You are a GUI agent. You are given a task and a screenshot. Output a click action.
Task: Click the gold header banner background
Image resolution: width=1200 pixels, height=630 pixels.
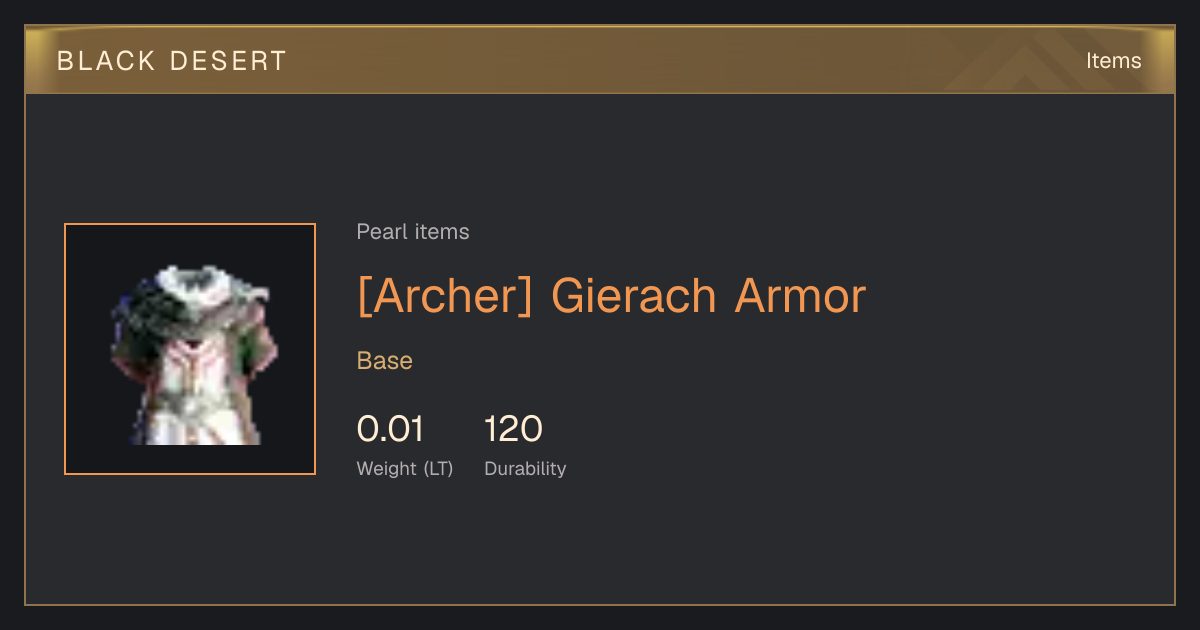point(600,60)
